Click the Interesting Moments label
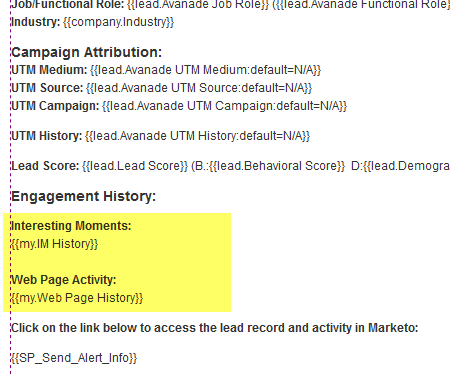Screen dimensions: 450x376 click(x=71, y=226)
